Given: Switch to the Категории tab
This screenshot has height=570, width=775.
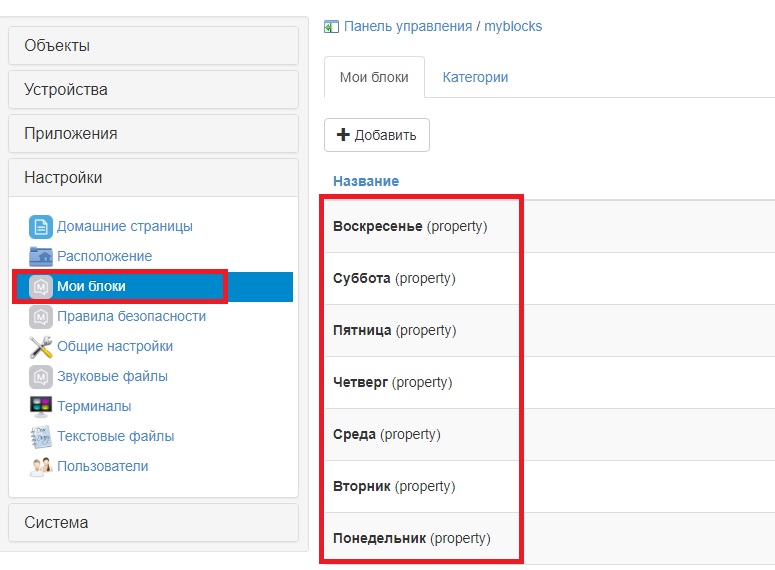Looking at the screenshot, I should point(475,77).
